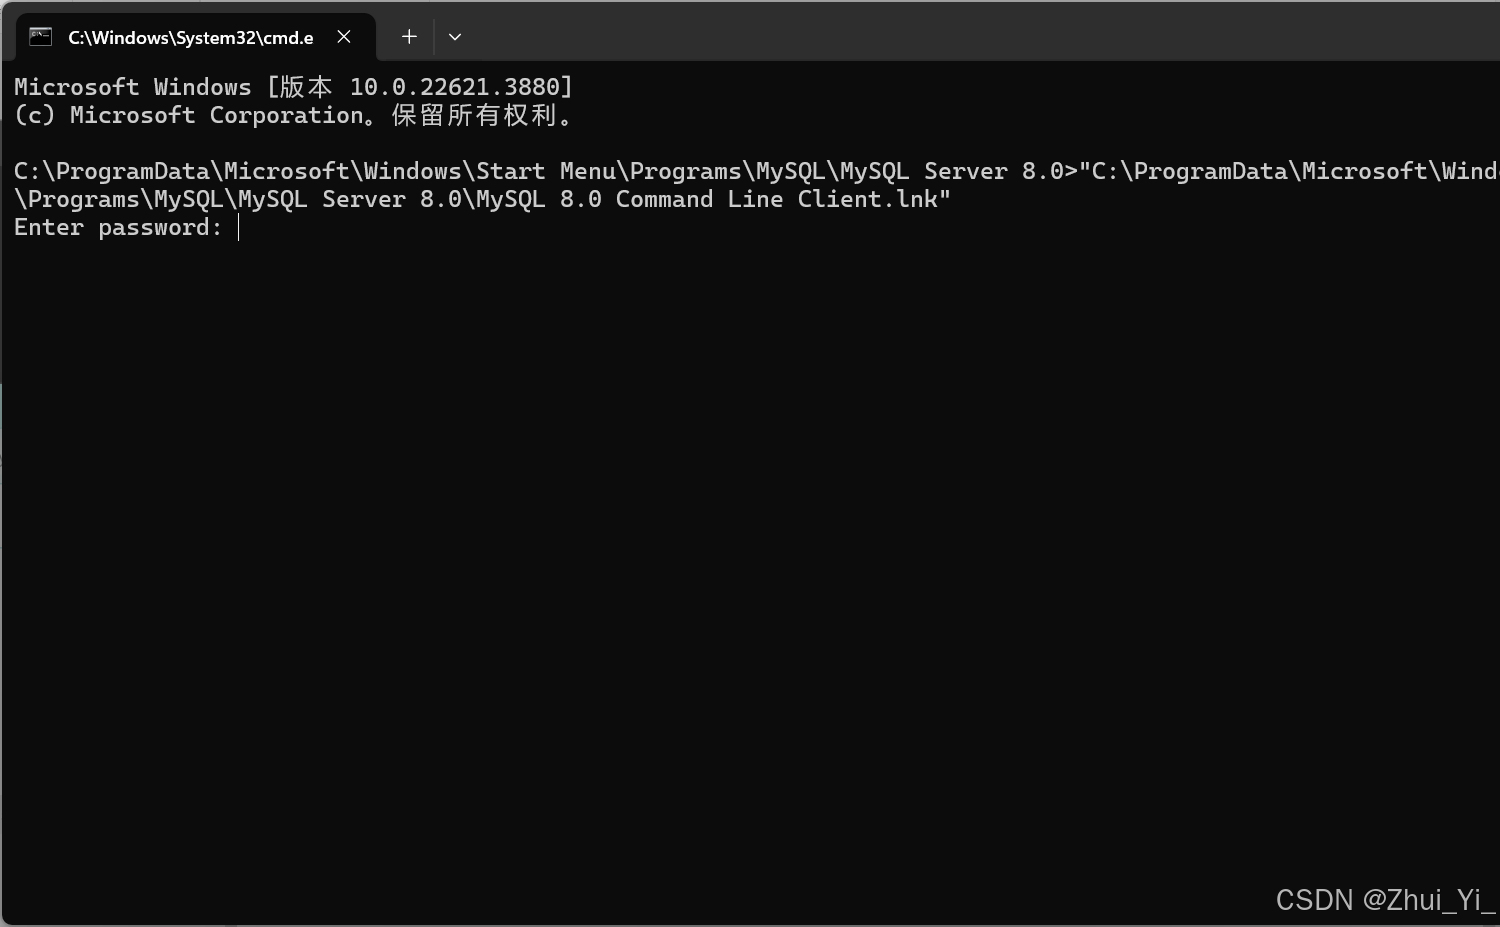Close the cmd.exe terminal tab
Viewport: 1500px width, 927px height.
point(344,37)
